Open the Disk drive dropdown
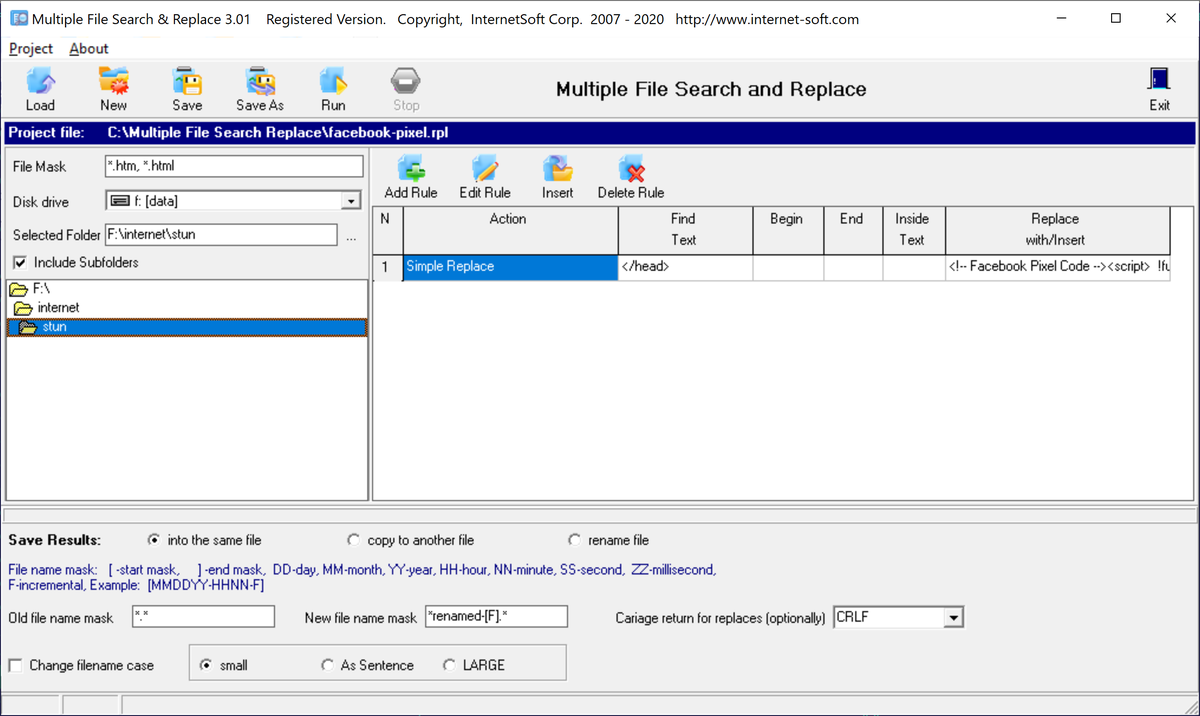Screen dimensions: 1200x716 (x=351, y=201)
